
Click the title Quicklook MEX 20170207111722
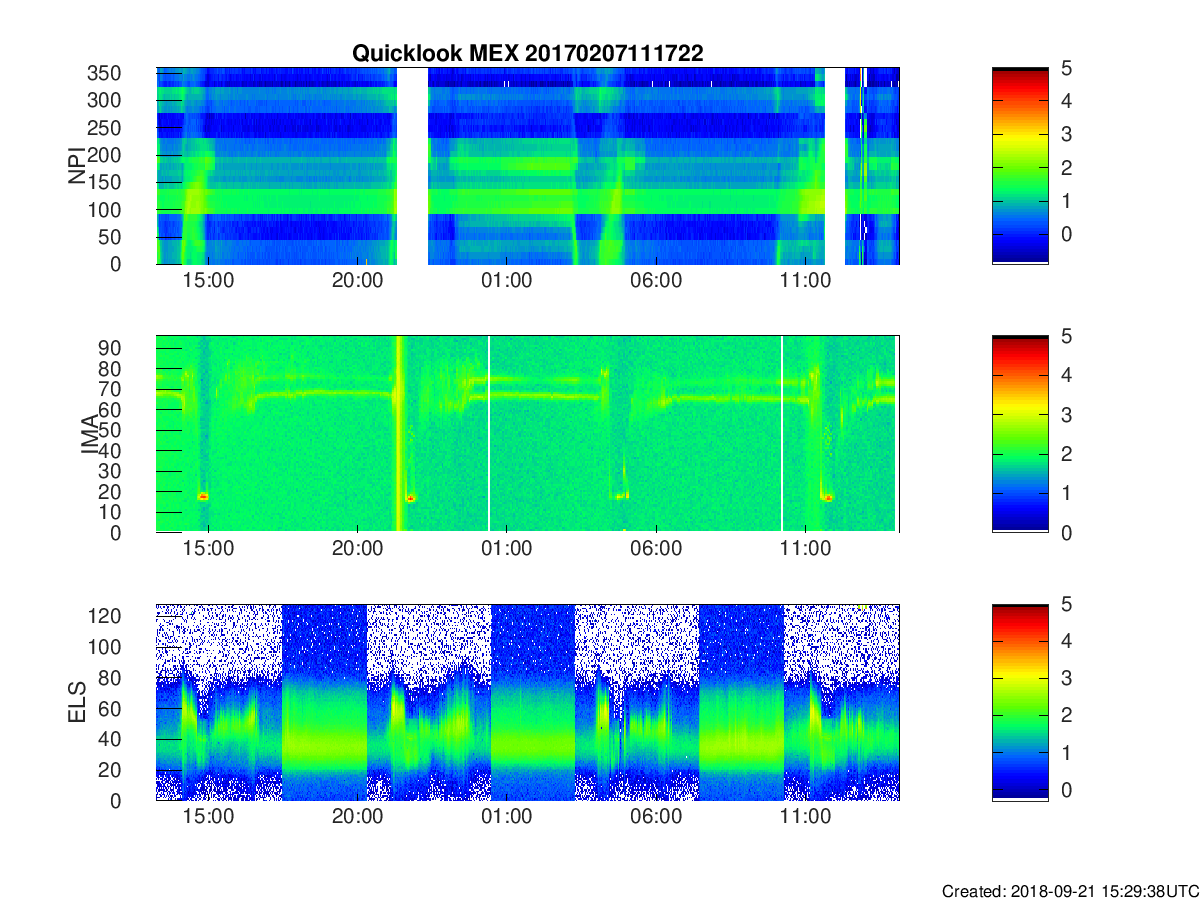click(x=528, y=54)
